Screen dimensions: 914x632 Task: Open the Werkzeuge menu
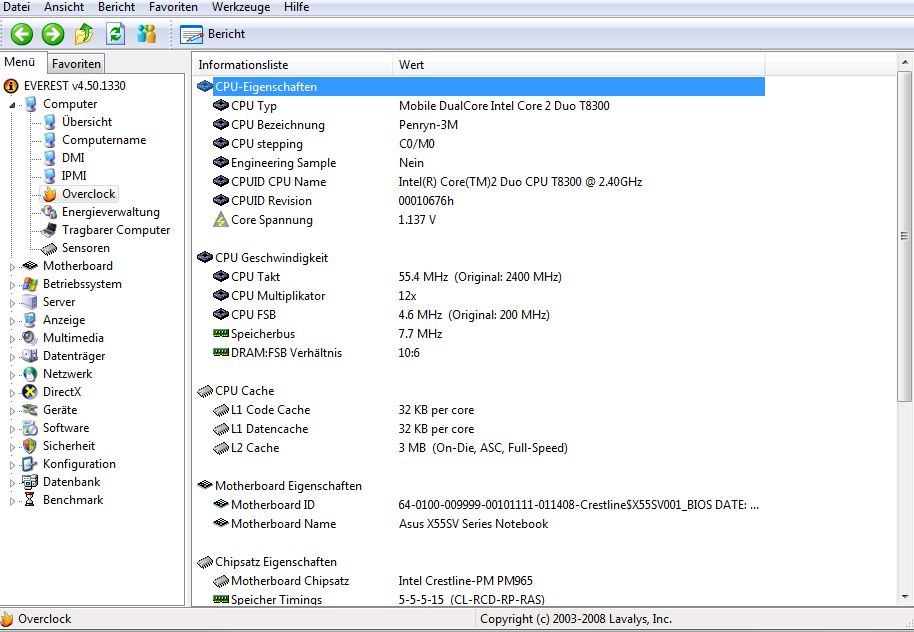[241, 7]
